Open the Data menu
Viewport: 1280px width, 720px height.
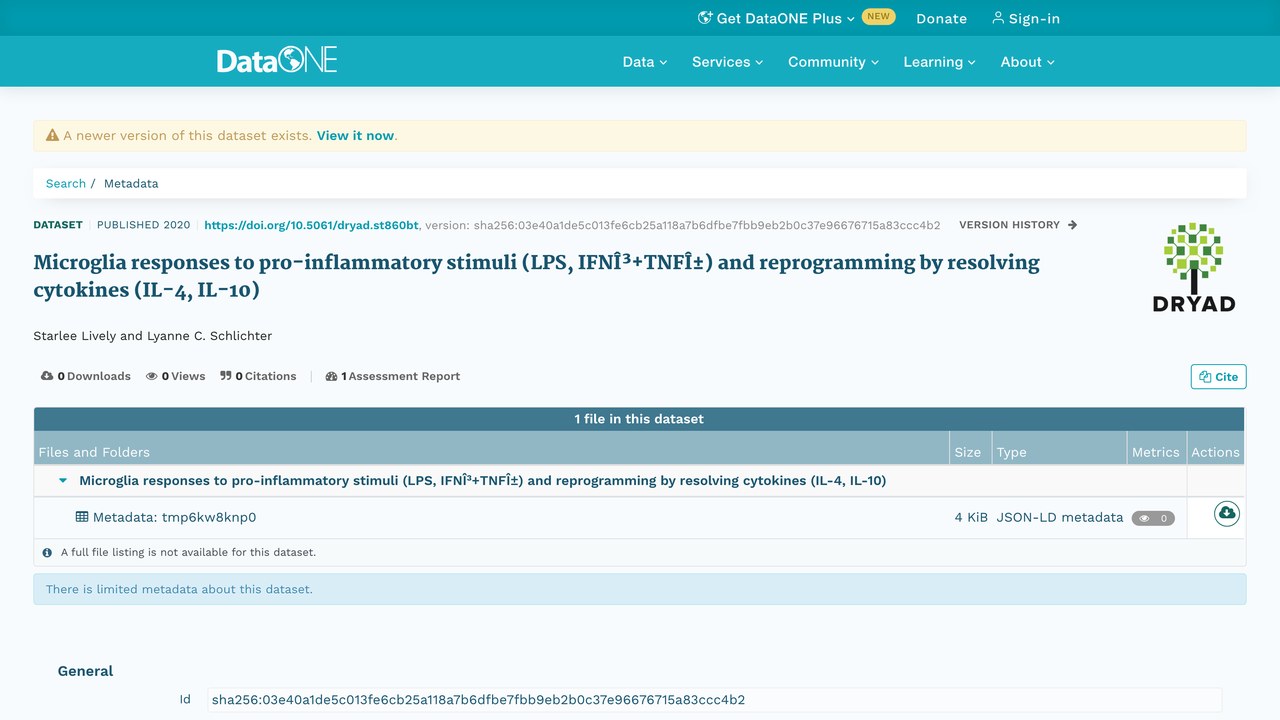(x=645, y=62)
